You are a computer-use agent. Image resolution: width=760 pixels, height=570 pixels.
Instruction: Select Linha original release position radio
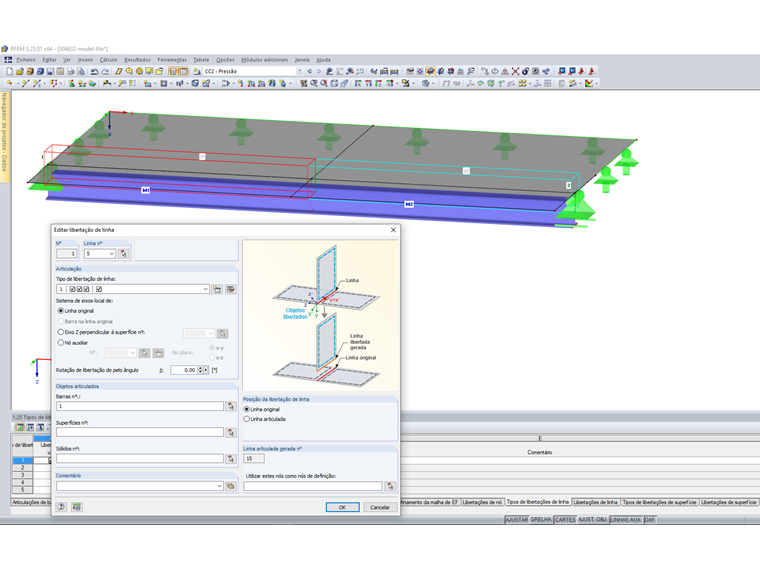(246, 410)
